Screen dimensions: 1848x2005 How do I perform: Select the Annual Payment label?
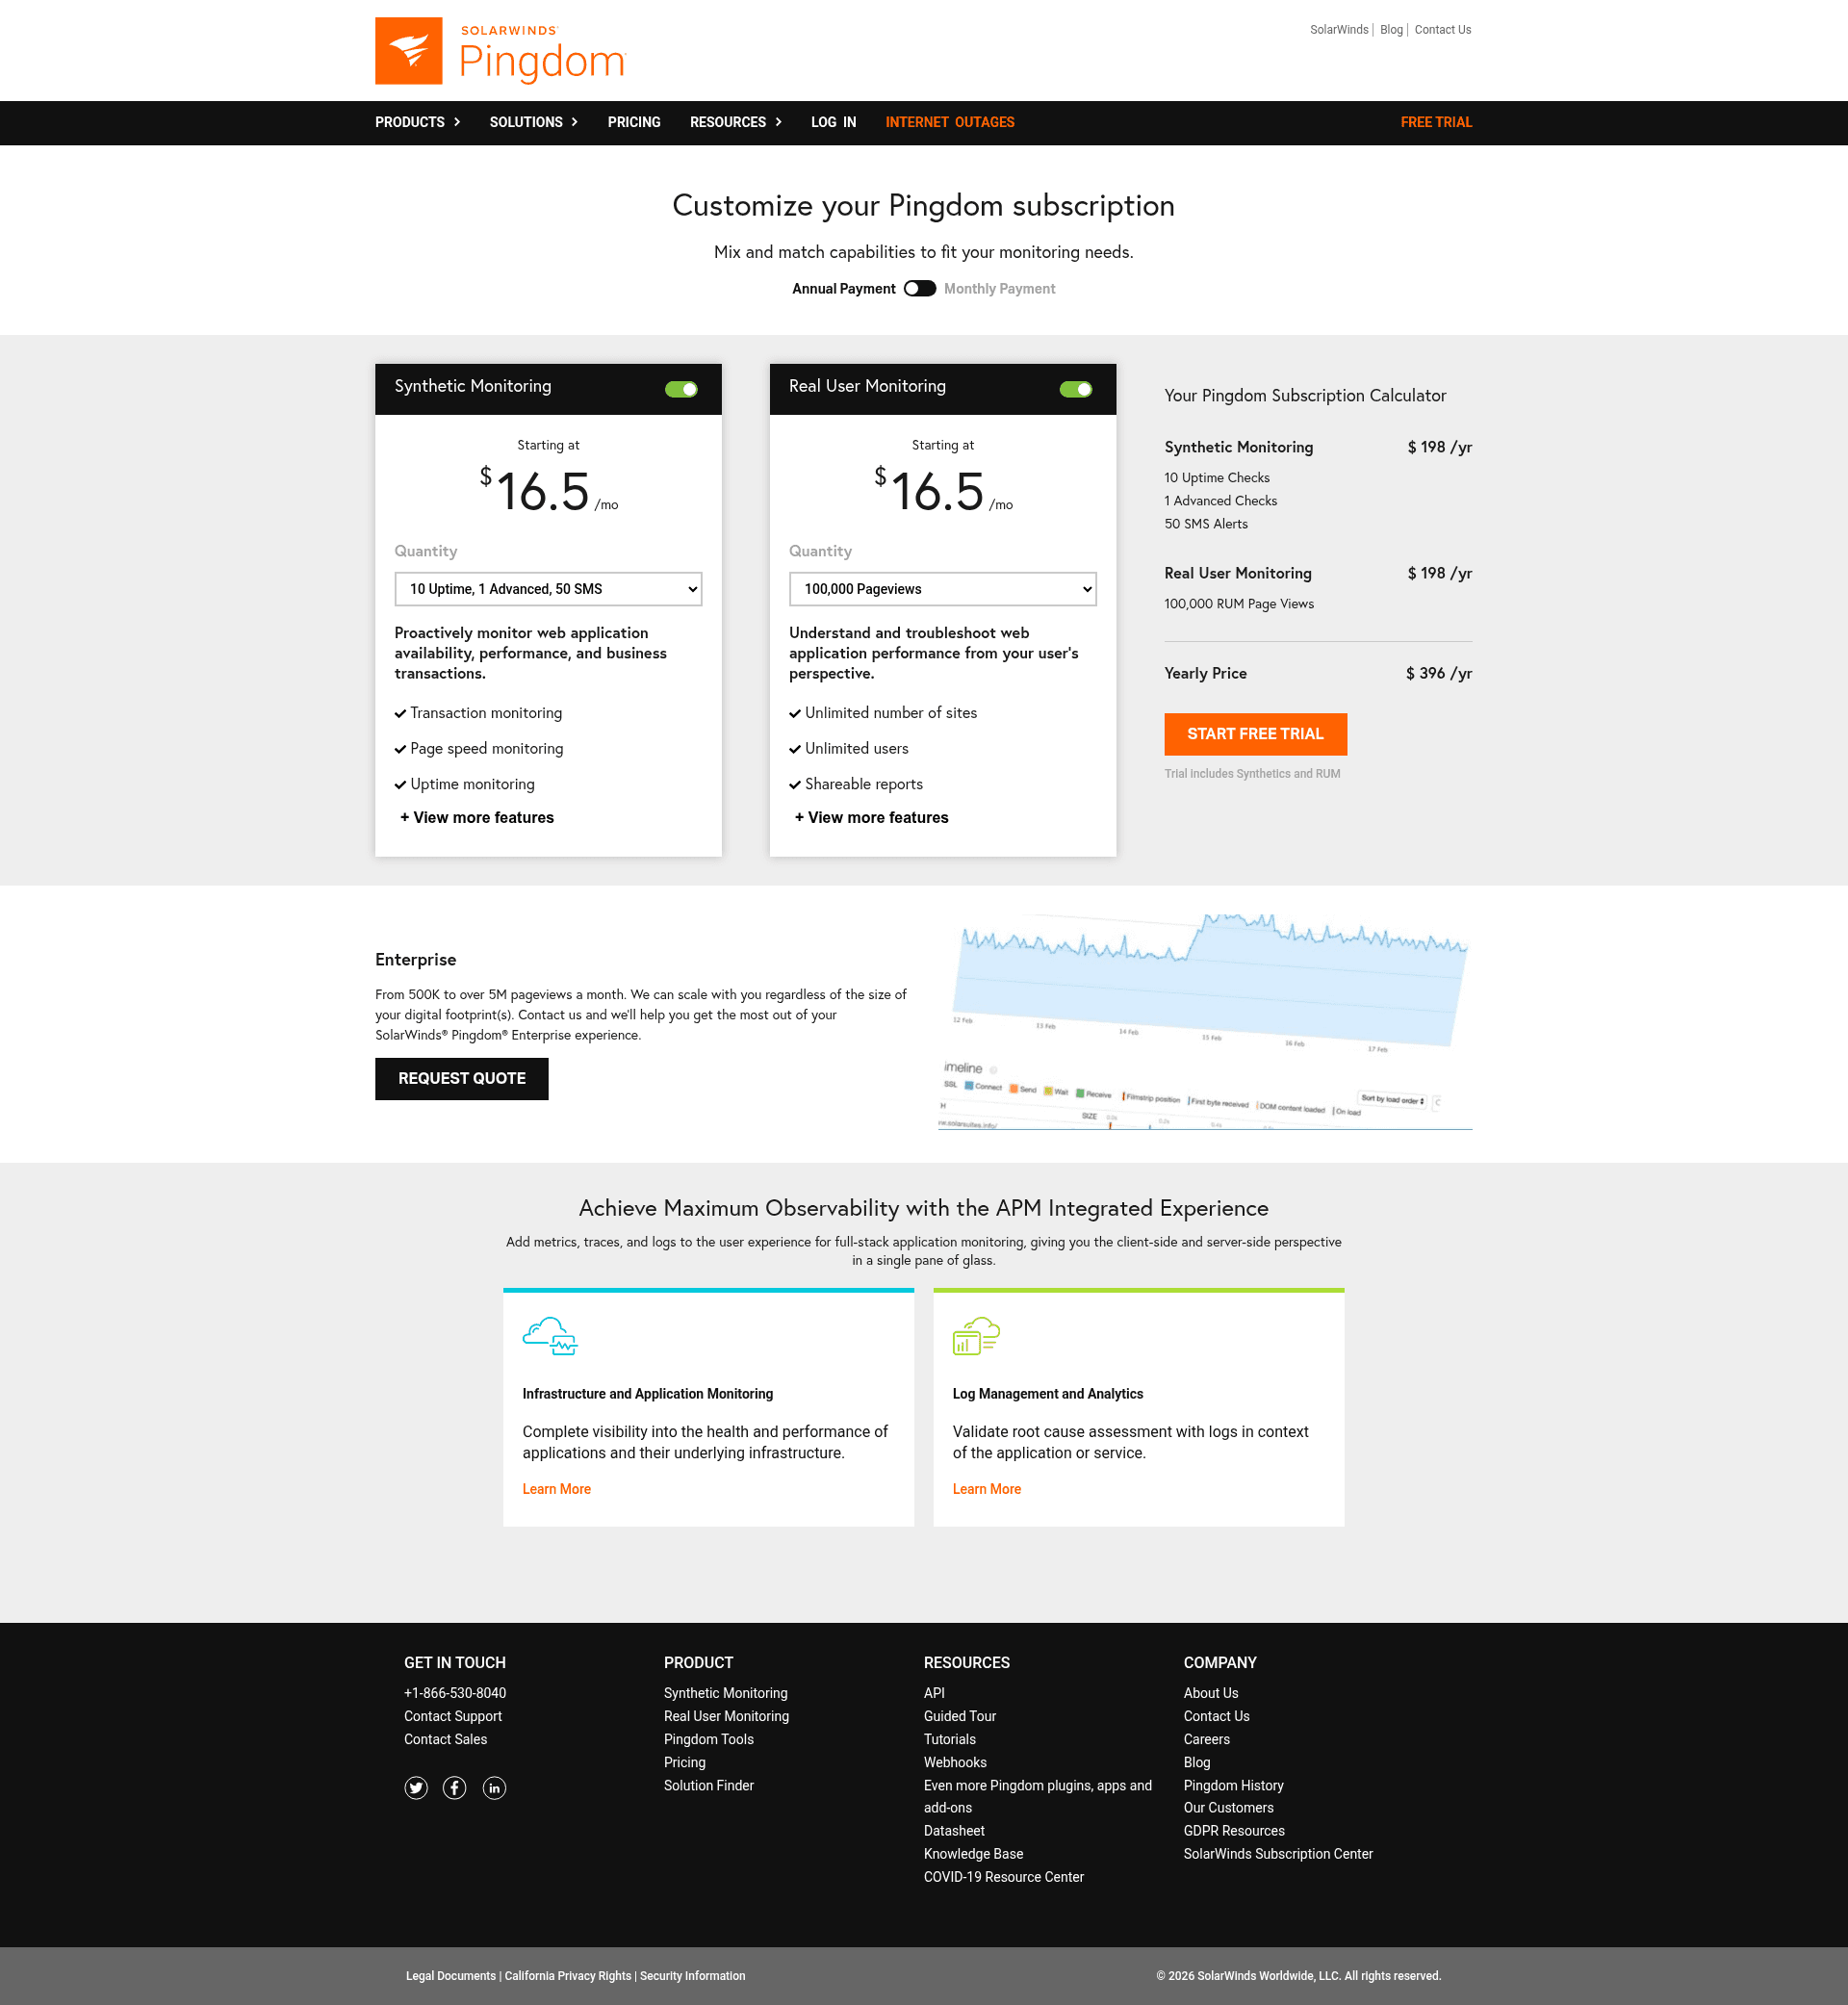pyautogui.click(x=844, y=289)
